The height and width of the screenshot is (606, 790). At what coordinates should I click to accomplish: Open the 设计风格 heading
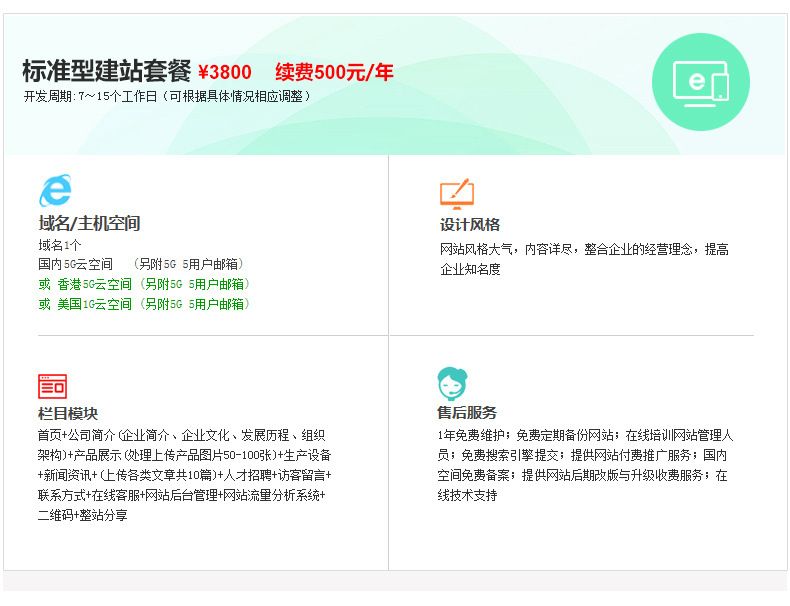[469, 225]
